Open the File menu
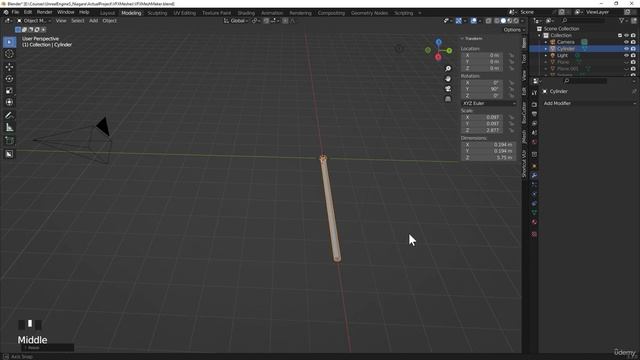The height and width of the screenshot is (360, 640). pos(15,12)
